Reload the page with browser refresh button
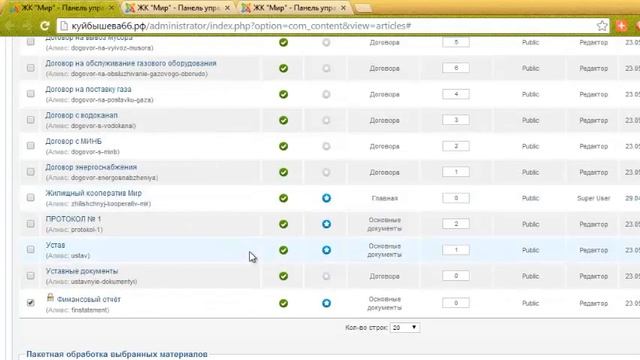This screenshot has width=640, height=360. [x=44, y=26]
